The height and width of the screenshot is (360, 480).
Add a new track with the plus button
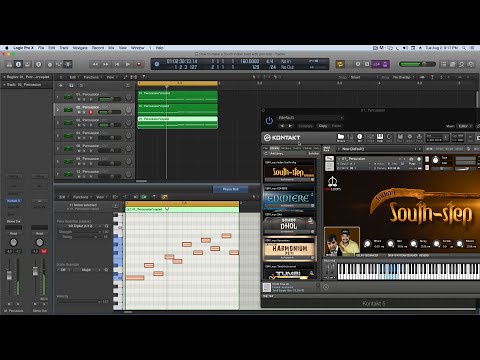[61, 85]
